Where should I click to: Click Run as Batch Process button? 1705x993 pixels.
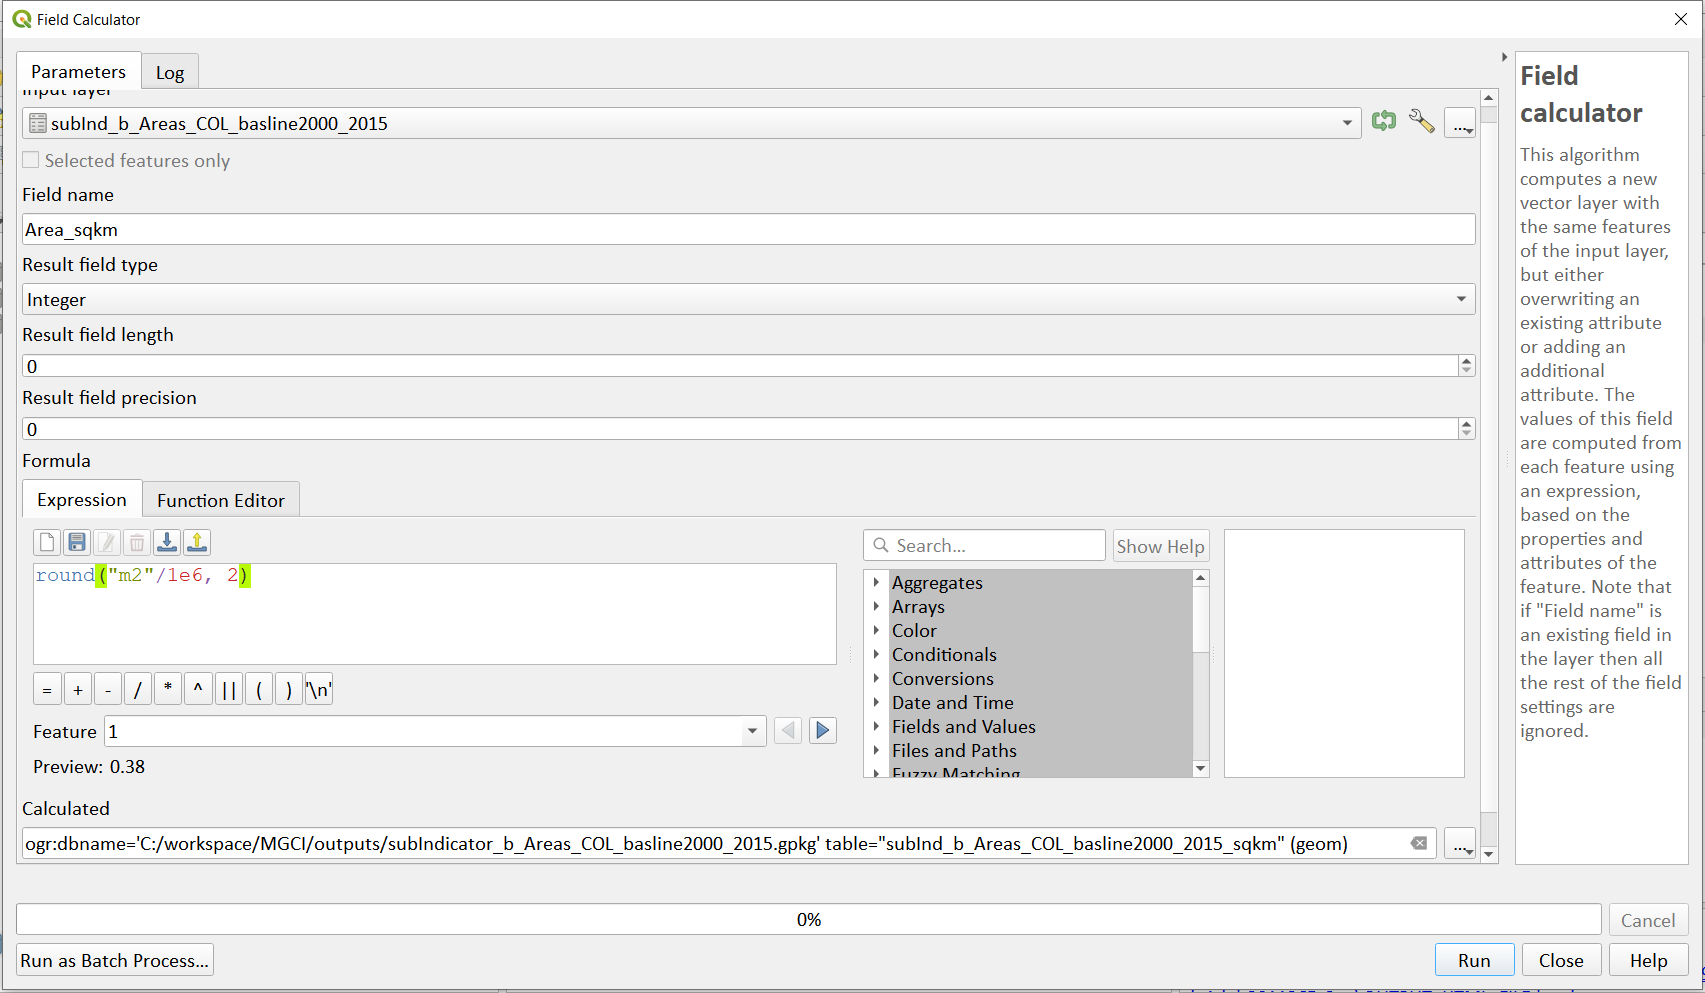pos(115,960)
